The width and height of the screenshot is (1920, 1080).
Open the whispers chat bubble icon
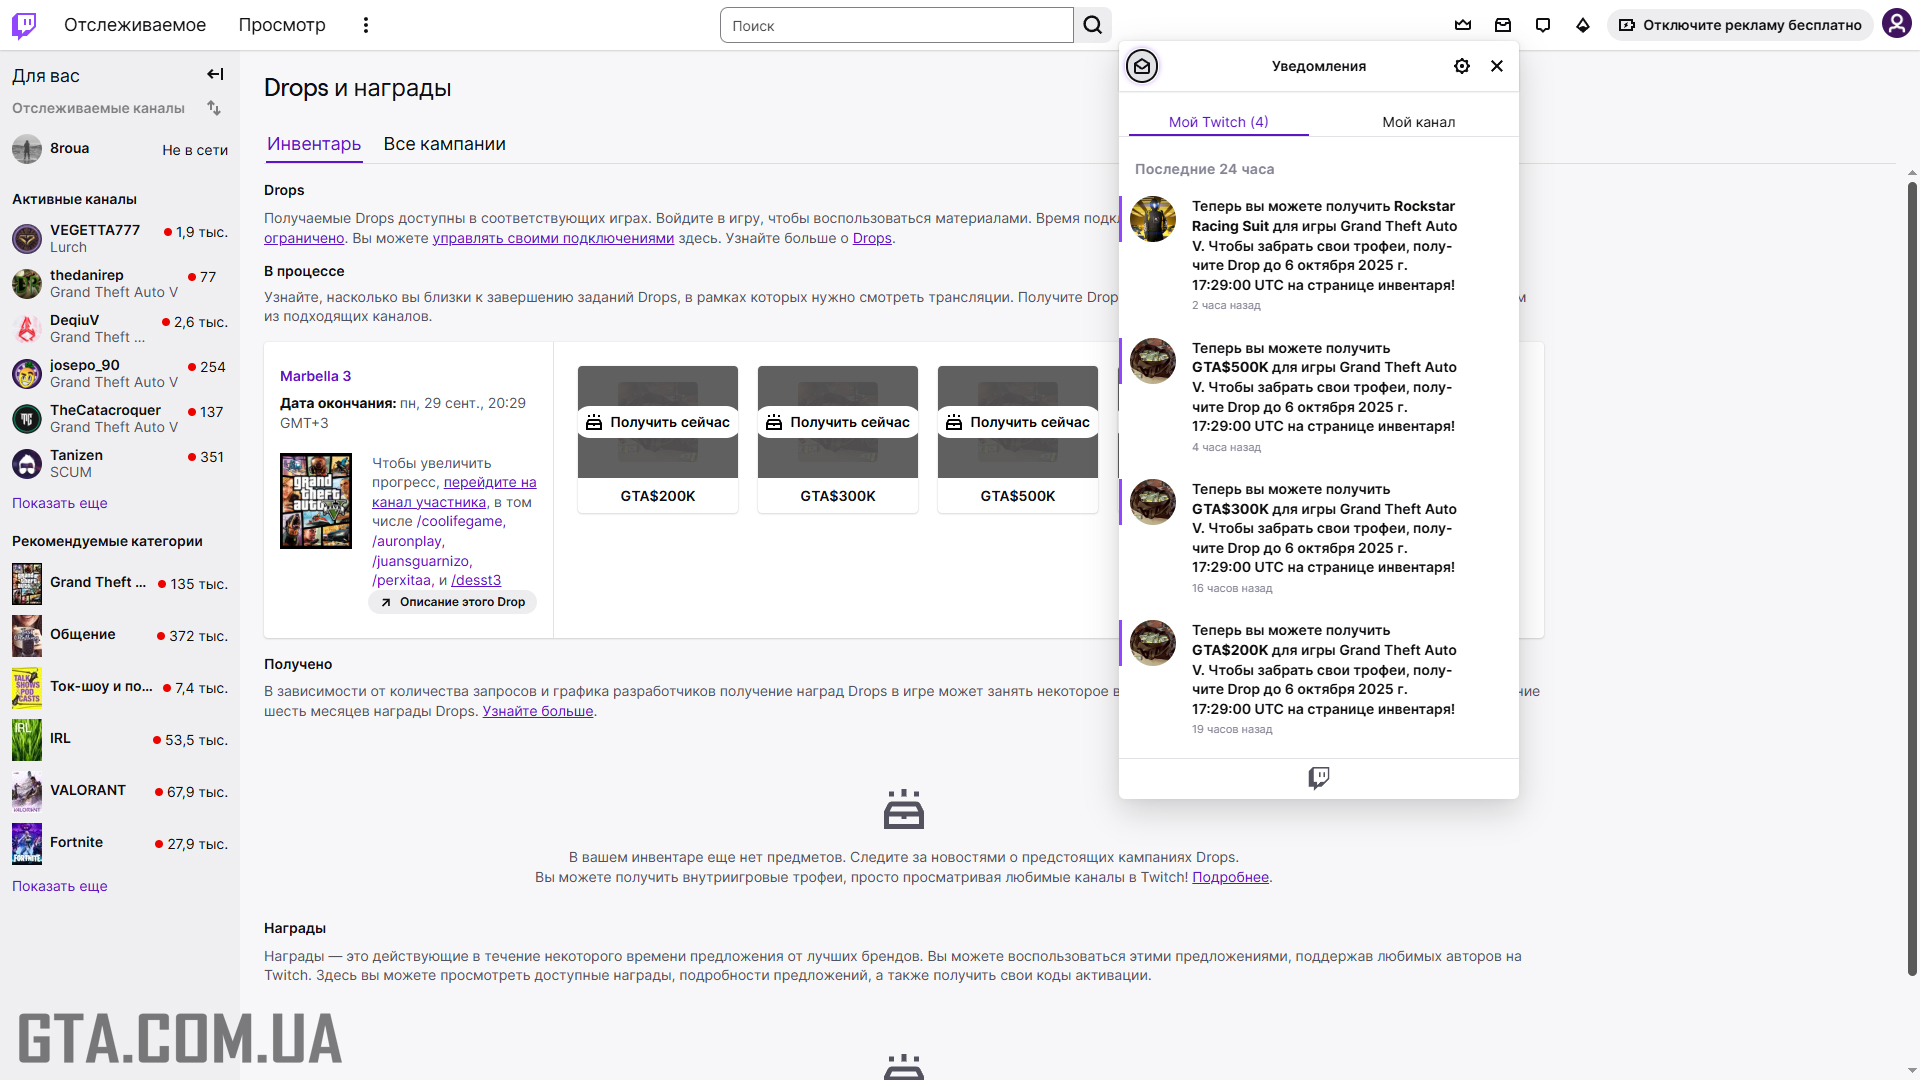pyautogui.click(x=1543, y=25)
